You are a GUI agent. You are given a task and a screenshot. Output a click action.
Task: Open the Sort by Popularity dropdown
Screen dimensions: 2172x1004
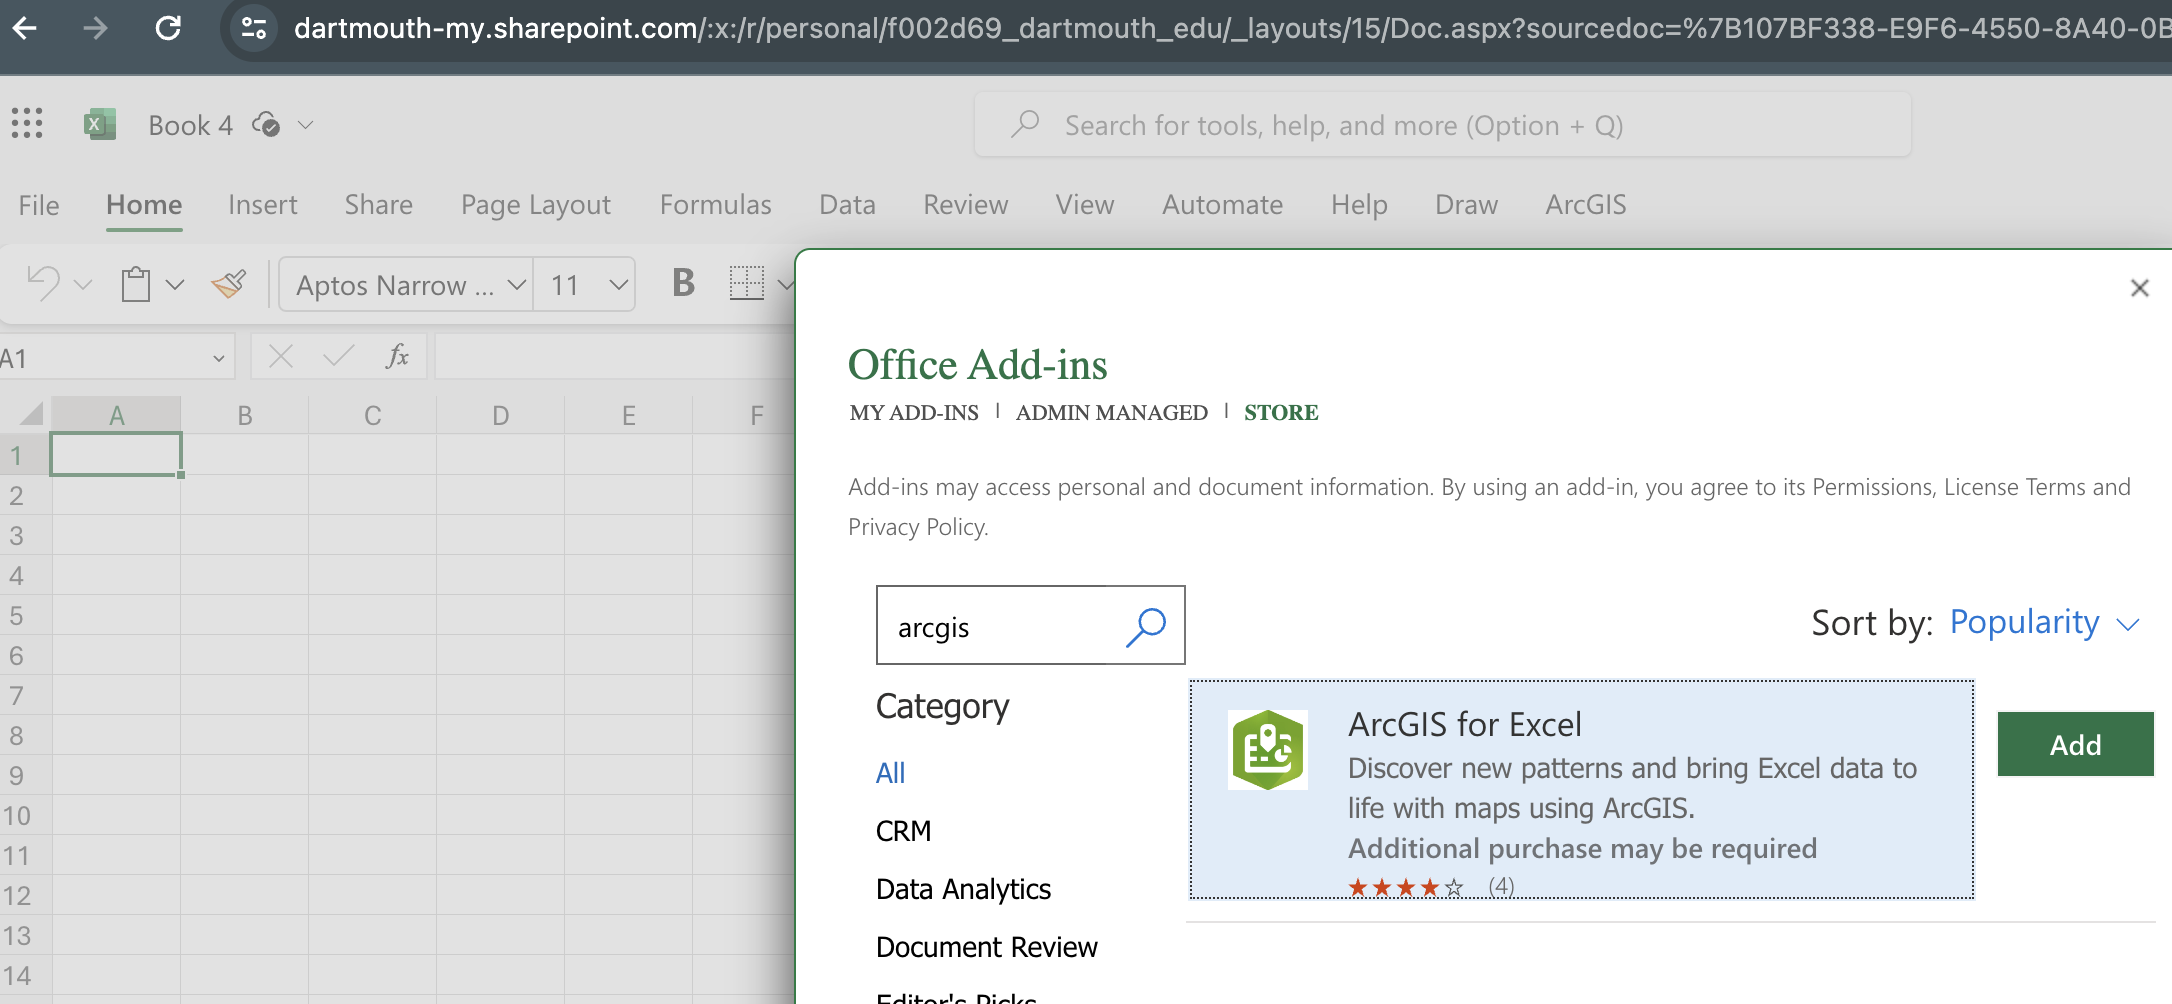click(2044, 623)
